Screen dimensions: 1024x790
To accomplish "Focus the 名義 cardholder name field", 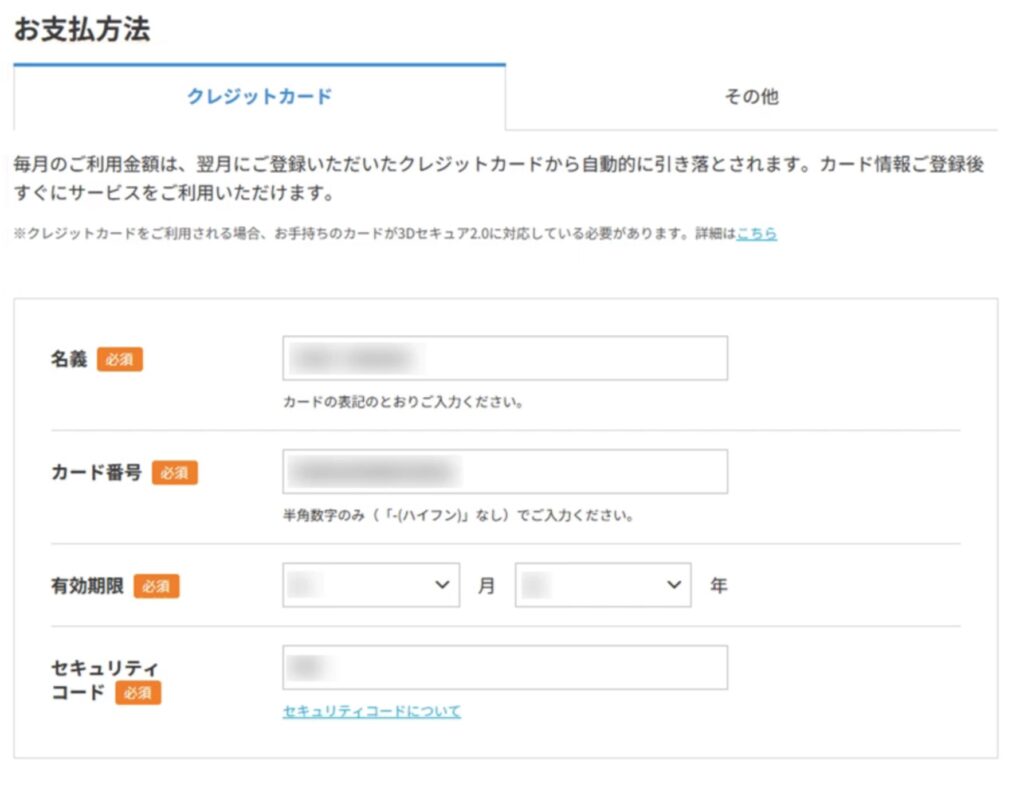I will (x=505, y=358).
